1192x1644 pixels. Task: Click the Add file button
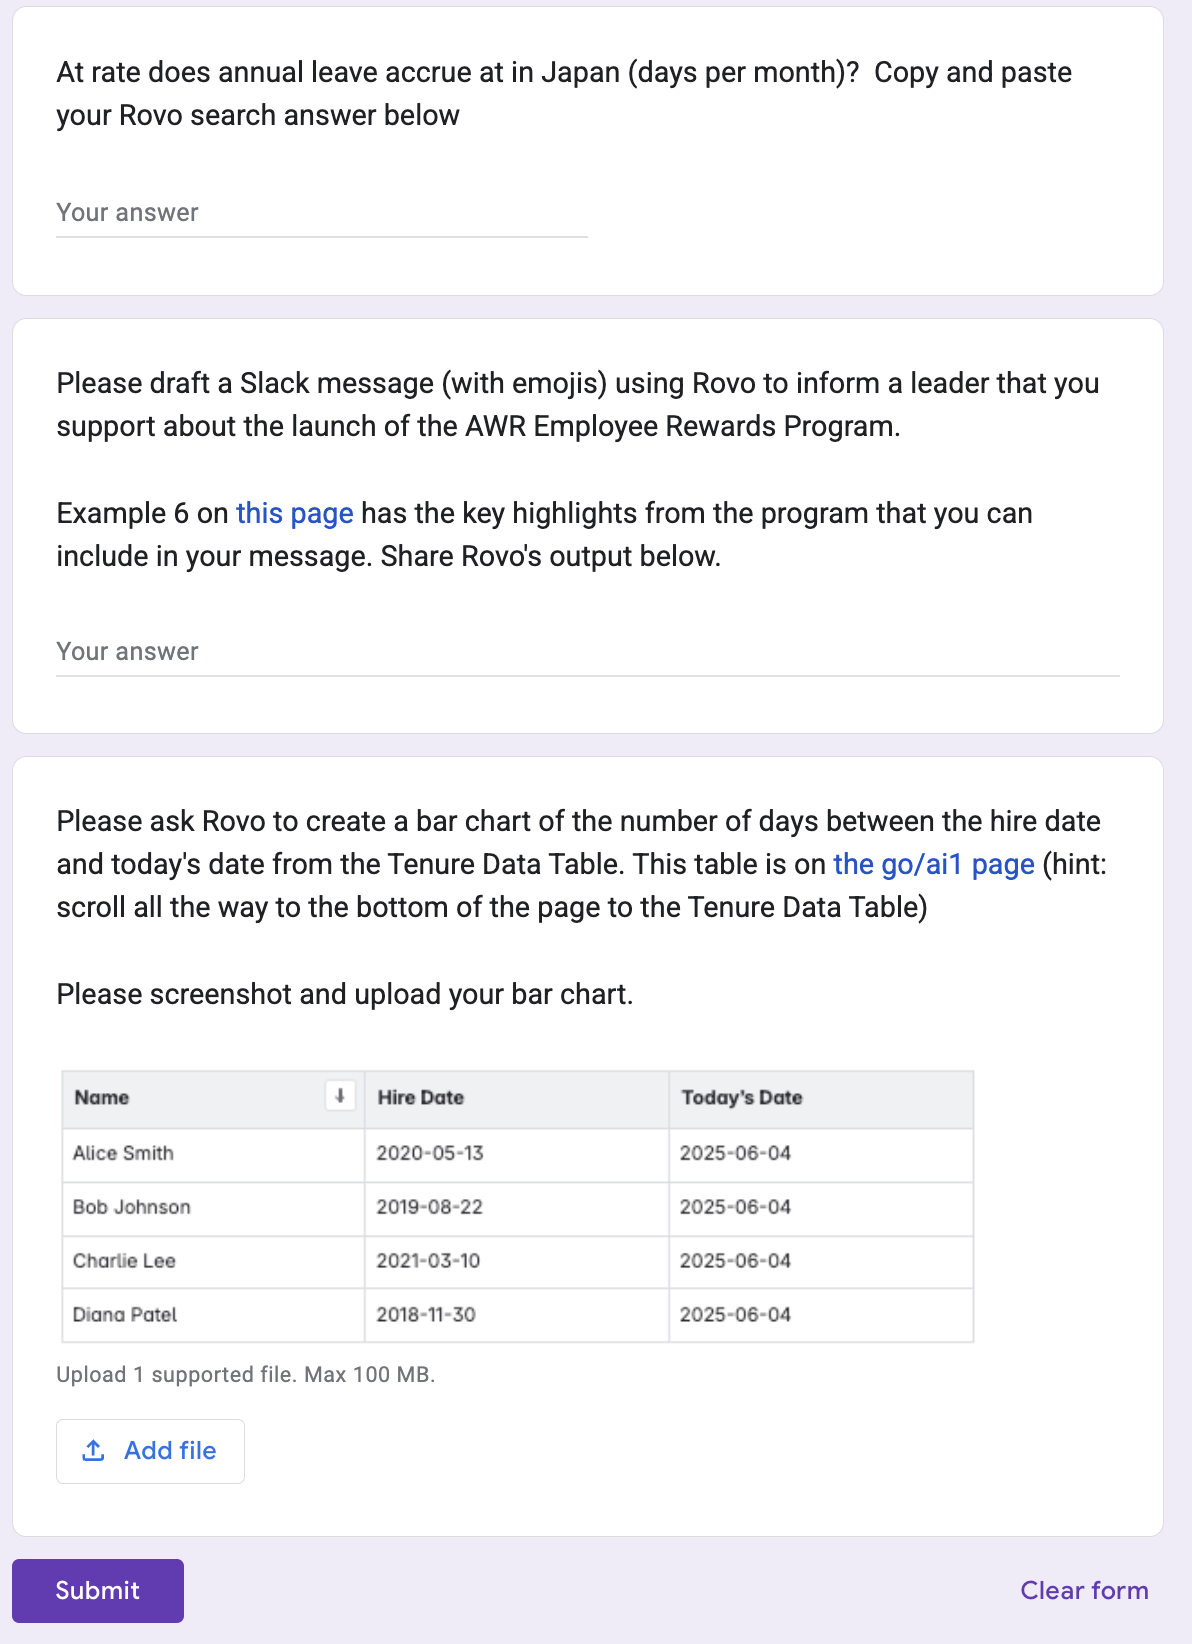(150, 1451)
